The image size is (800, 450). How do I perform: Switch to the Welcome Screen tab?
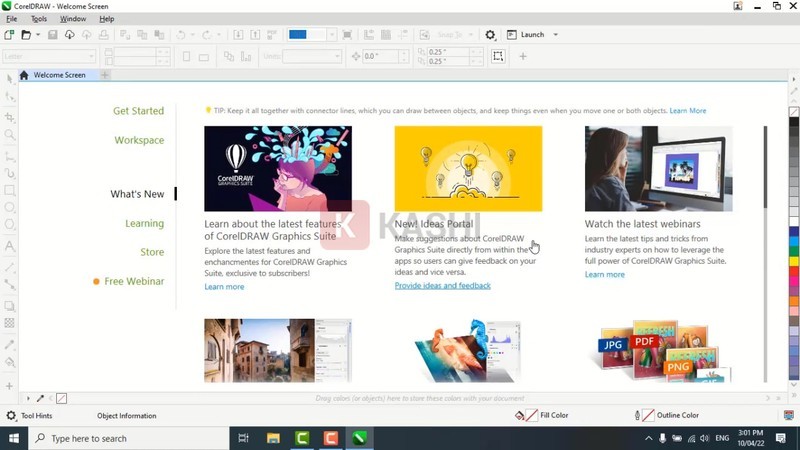pyautogui.click(x=59, y=75)
